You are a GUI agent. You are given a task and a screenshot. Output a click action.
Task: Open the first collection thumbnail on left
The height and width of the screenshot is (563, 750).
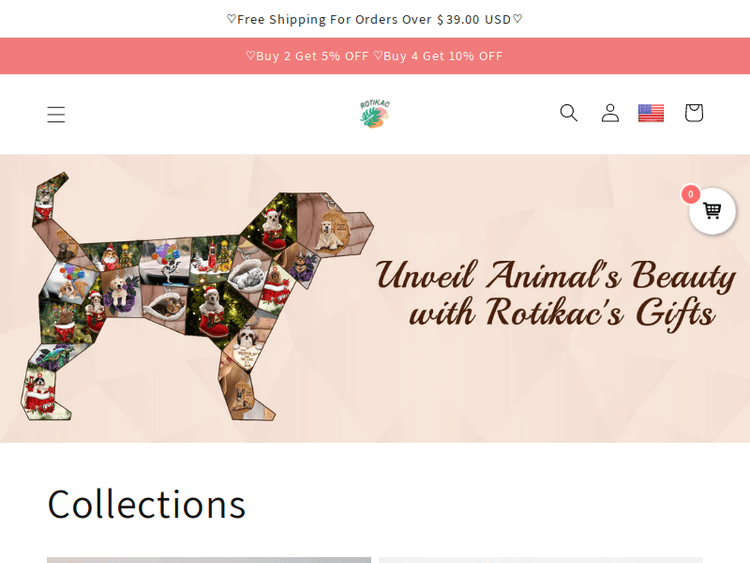coord(209,560)
